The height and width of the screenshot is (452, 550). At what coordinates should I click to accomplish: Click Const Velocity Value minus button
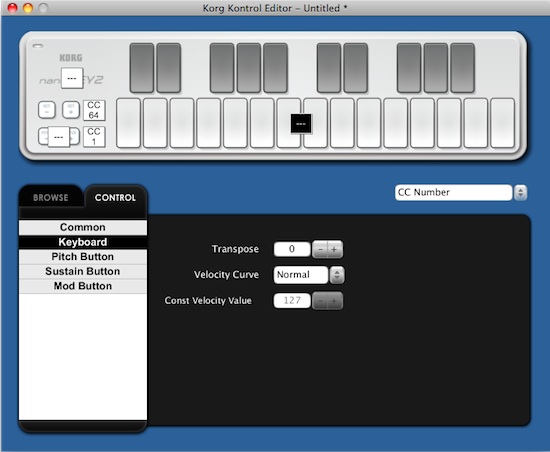tap(320, 301)
